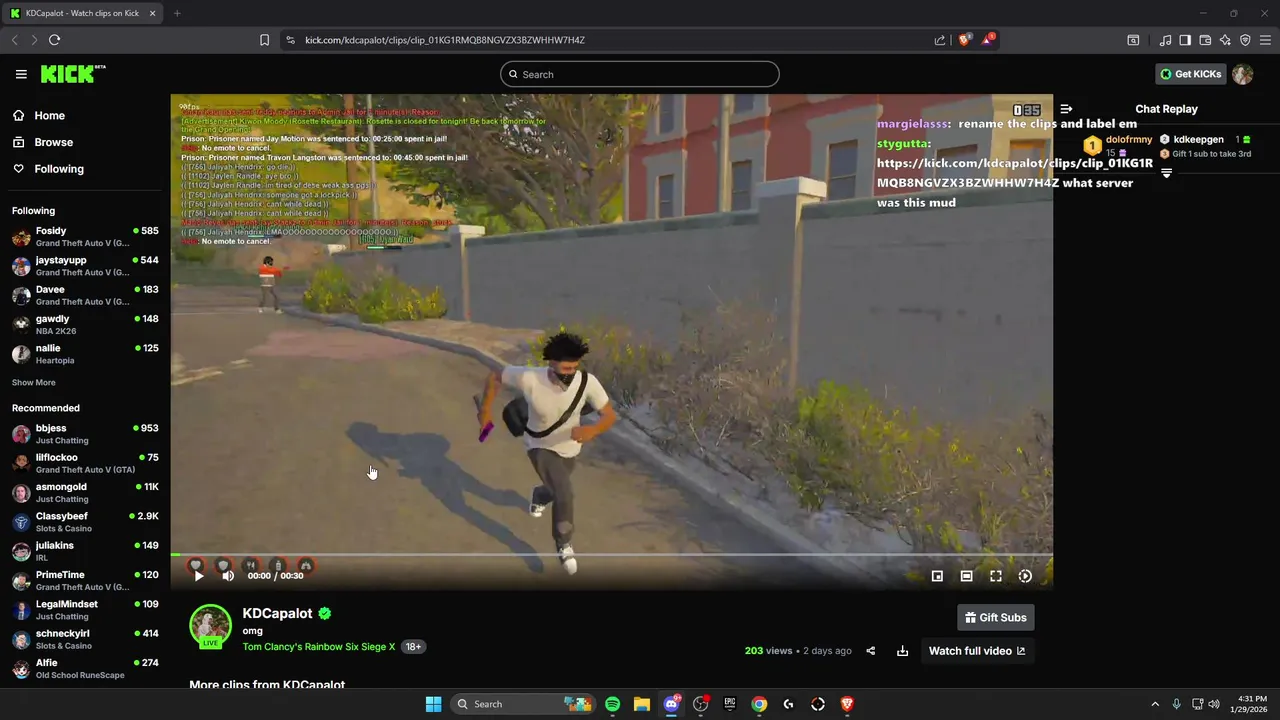The image size is (1280, 720).
Task: Open jaystayupp's channel
Action: [x=85, y=266]
